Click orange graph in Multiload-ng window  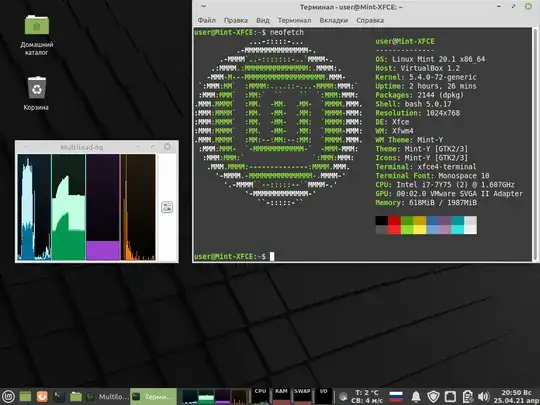coord(138,207)
